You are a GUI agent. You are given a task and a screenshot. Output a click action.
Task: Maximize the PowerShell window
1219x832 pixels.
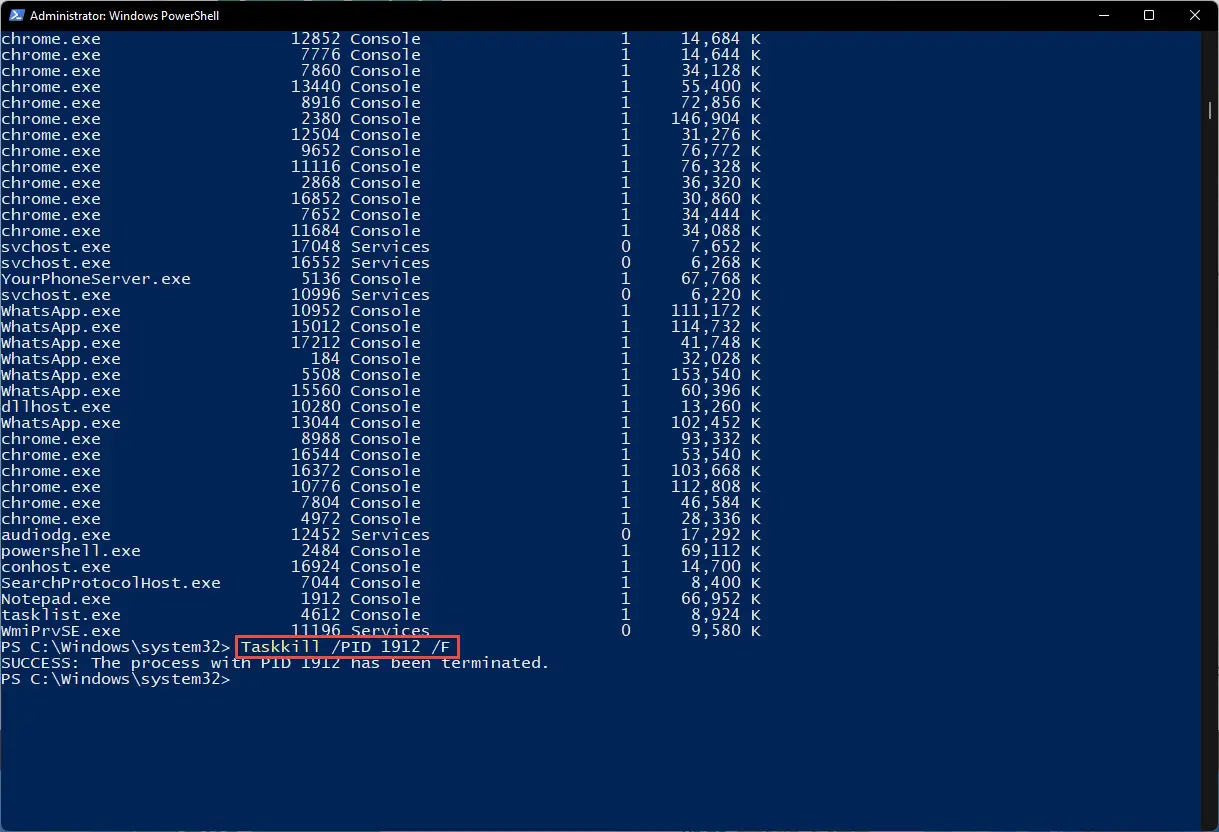pyautogui.click(x=1149, y=15)
